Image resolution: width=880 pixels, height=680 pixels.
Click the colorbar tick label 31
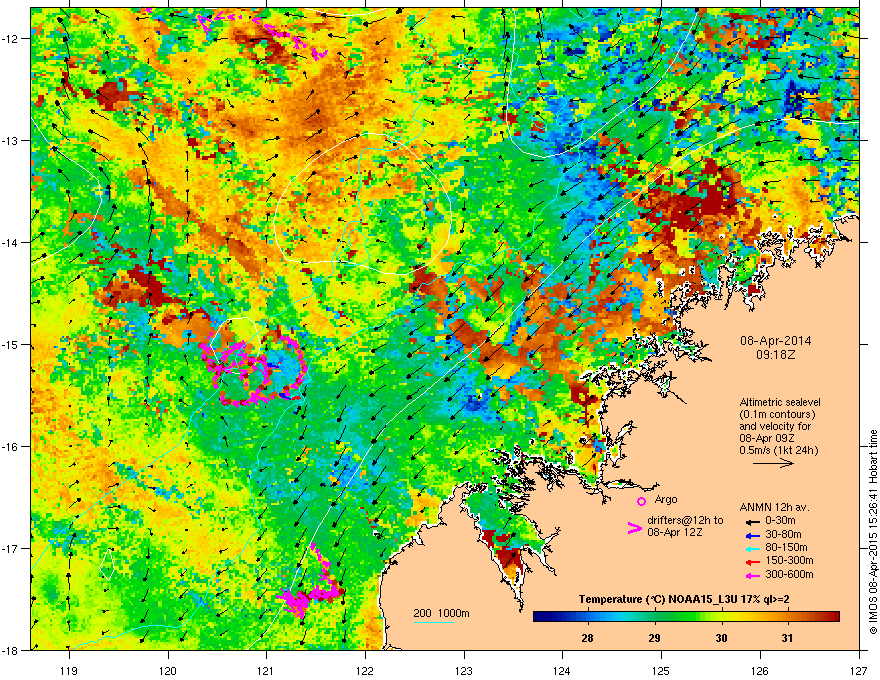click(x=787, y=638)
